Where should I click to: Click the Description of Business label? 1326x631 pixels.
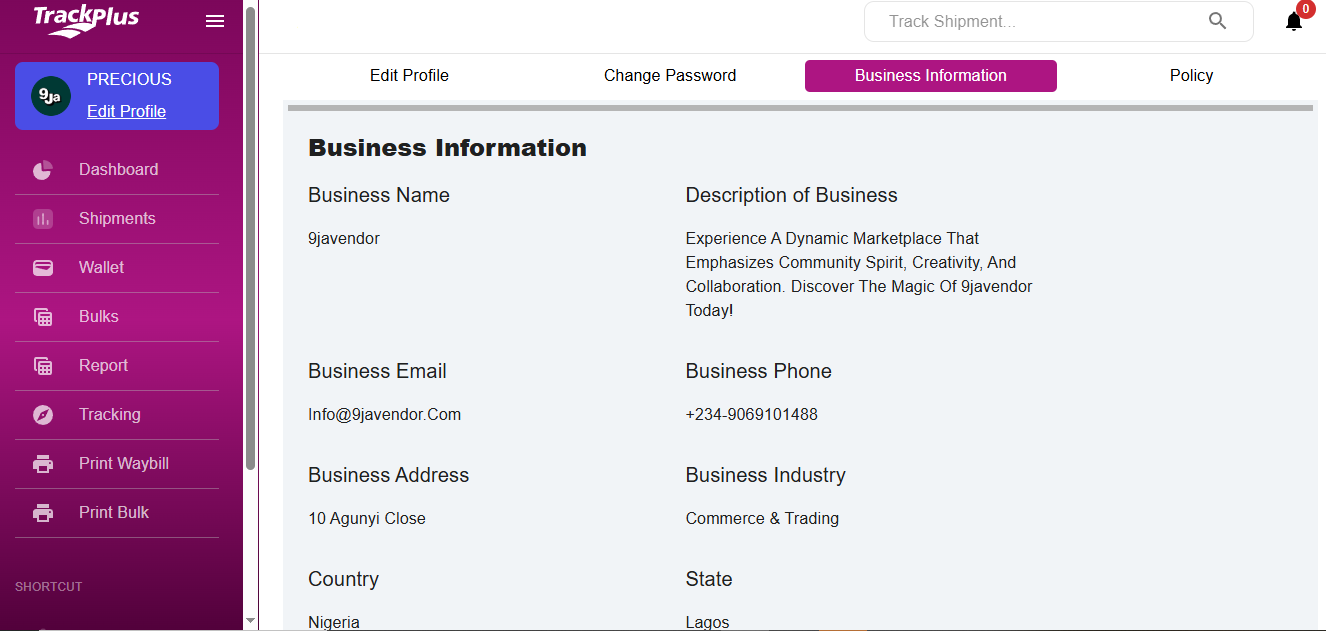tap(791, 195)
